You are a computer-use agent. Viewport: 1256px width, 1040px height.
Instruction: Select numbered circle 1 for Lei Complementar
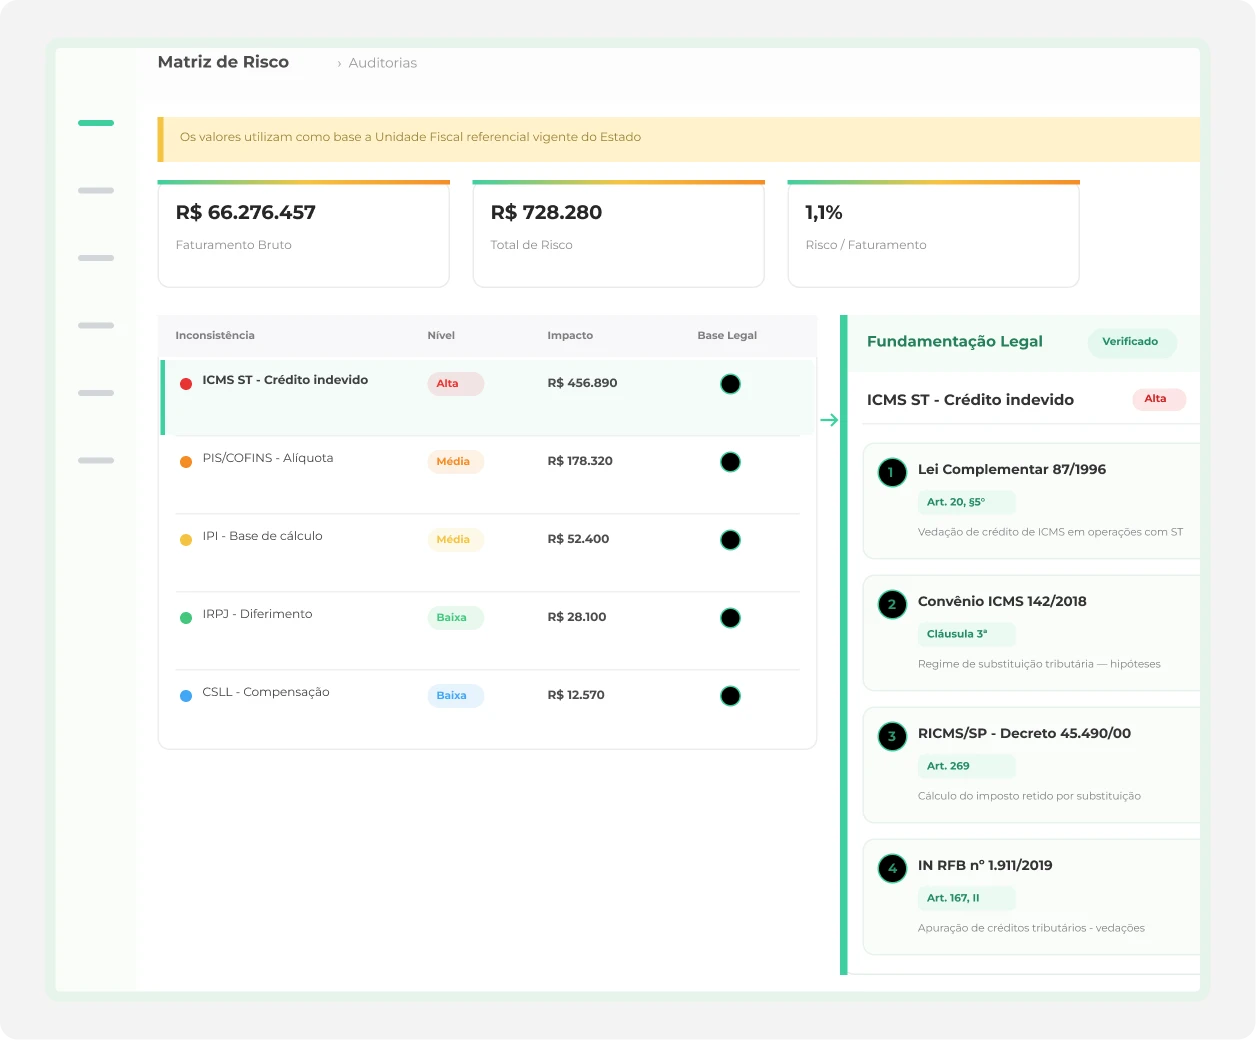(892, 472)
